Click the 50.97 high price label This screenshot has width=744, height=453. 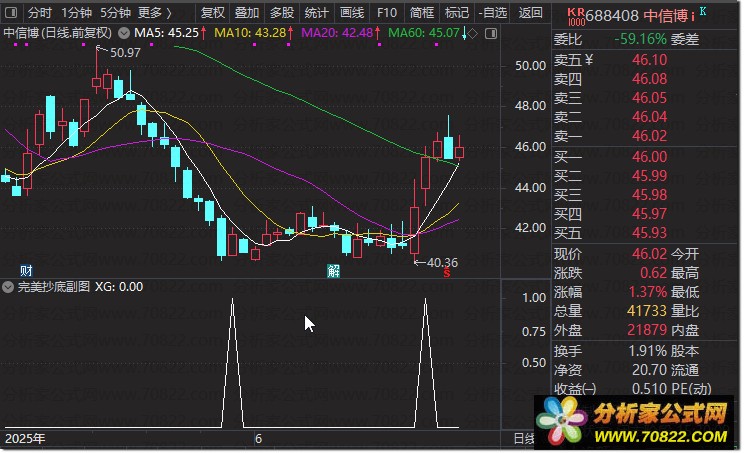tap(125, 53)
